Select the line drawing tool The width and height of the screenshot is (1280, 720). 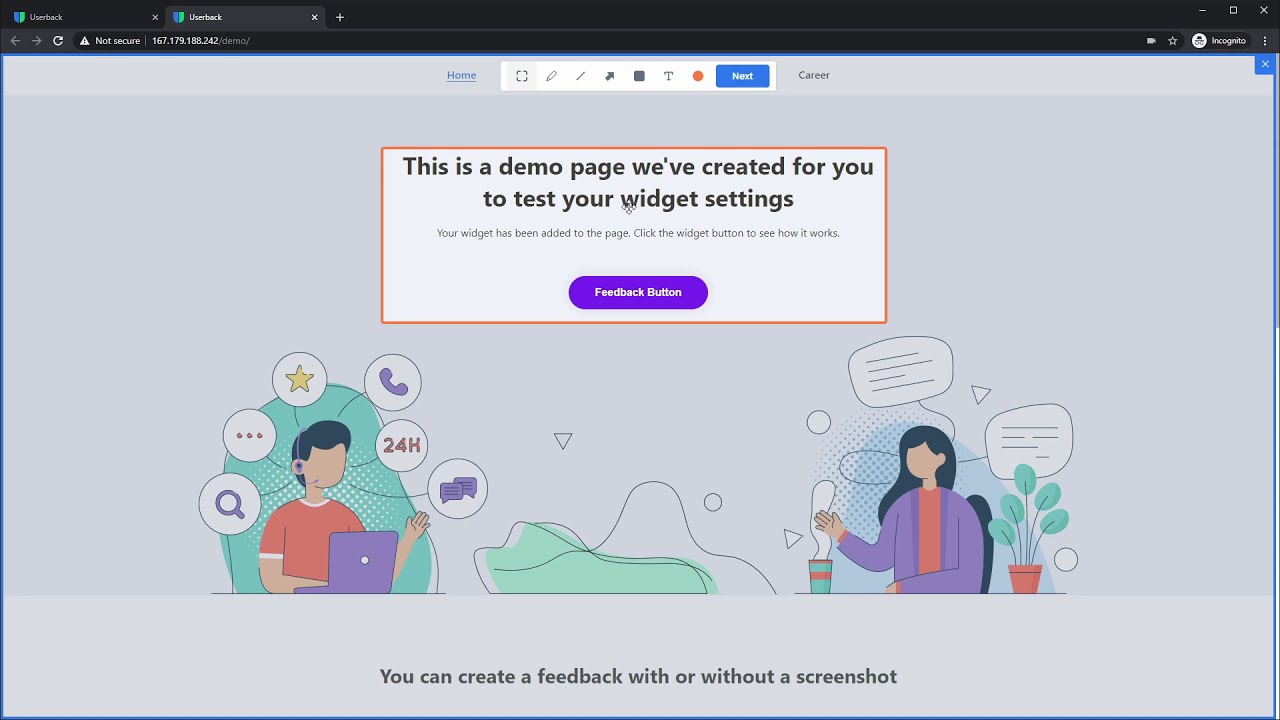[x=580, y=76]
